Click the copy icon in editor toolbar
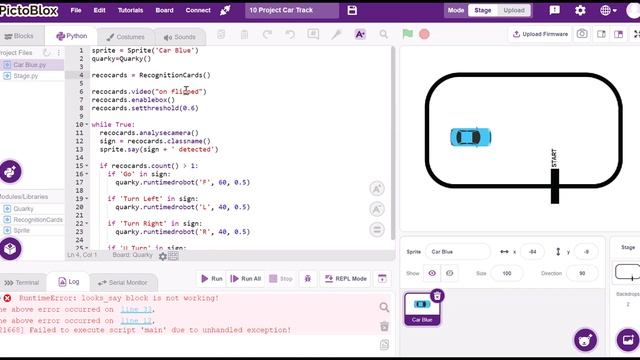The image size is (640, 360). 221,35
